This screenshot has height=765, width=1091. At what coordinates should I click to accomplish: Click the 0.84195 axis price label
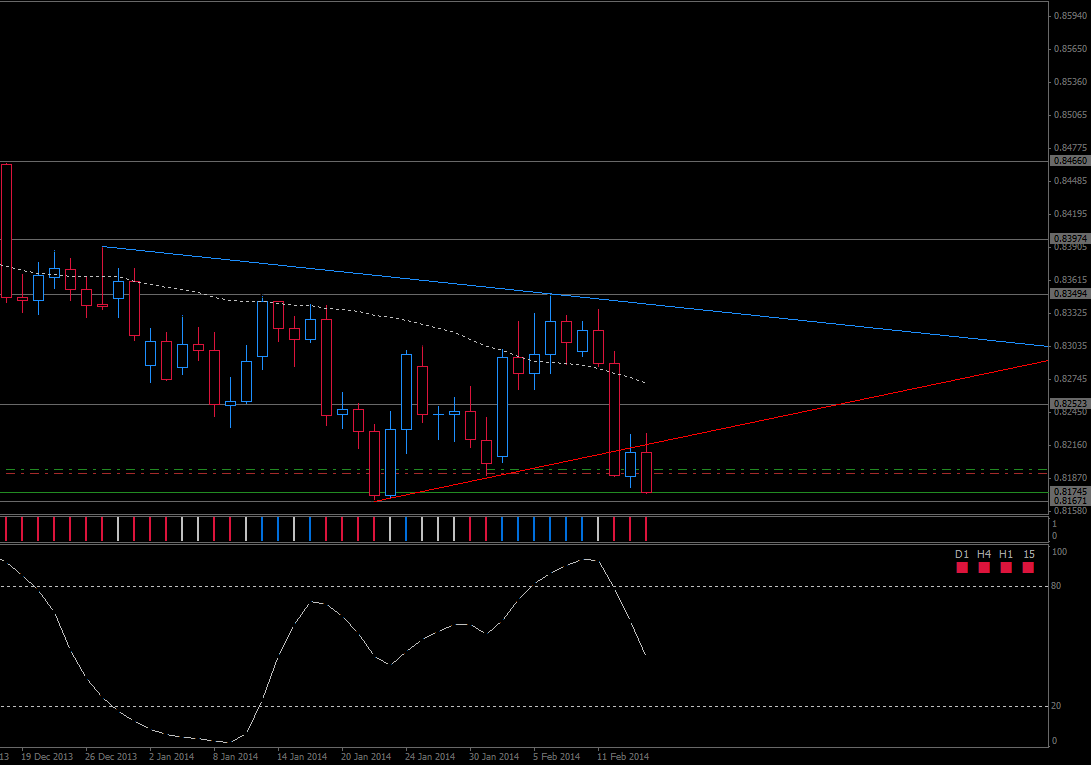pyautogui.click(x=1070, y=214)
